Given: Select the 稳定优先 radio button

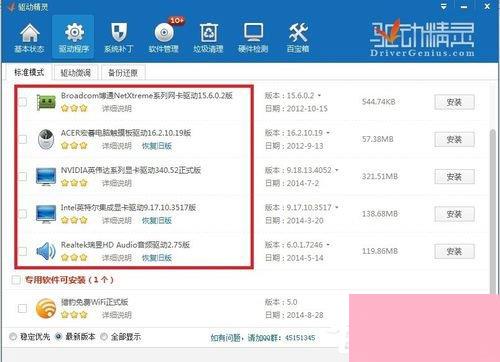Looking at the screenshot, I should (x=13, y=337).
